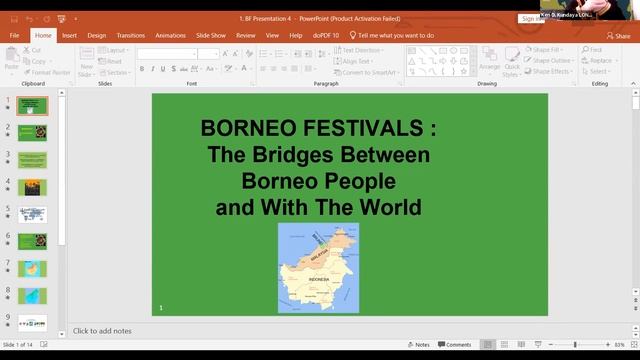Toggle text Shadow formatting

pos(173,69)
